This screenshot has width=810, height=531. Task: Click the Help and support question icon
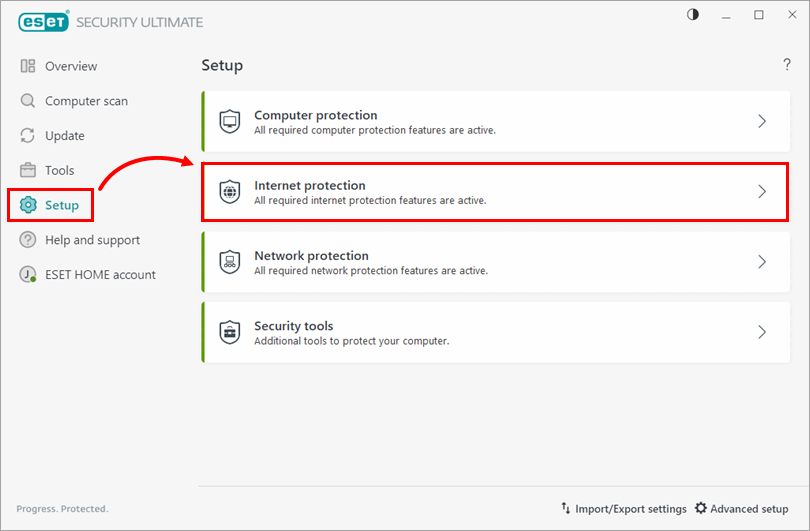[x=28, y=240]
